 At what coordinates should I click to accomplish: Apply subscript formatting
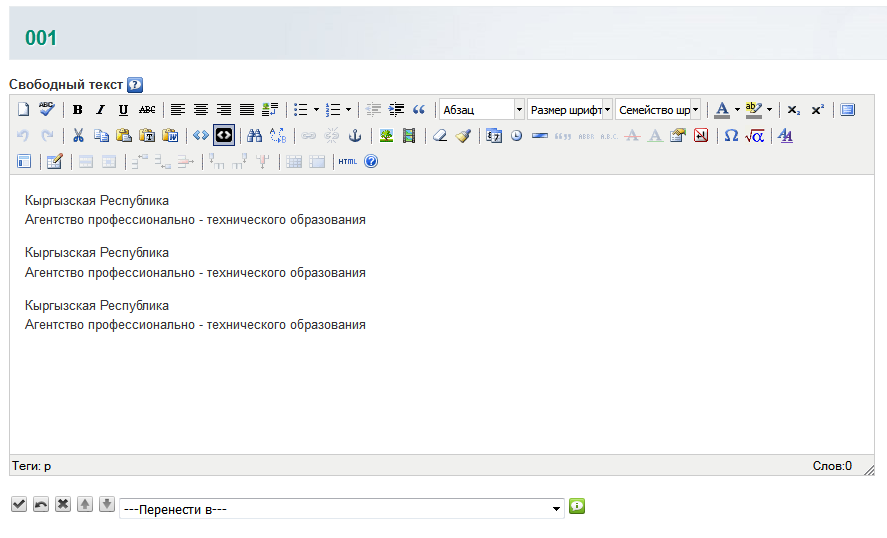tap(794, 109)
